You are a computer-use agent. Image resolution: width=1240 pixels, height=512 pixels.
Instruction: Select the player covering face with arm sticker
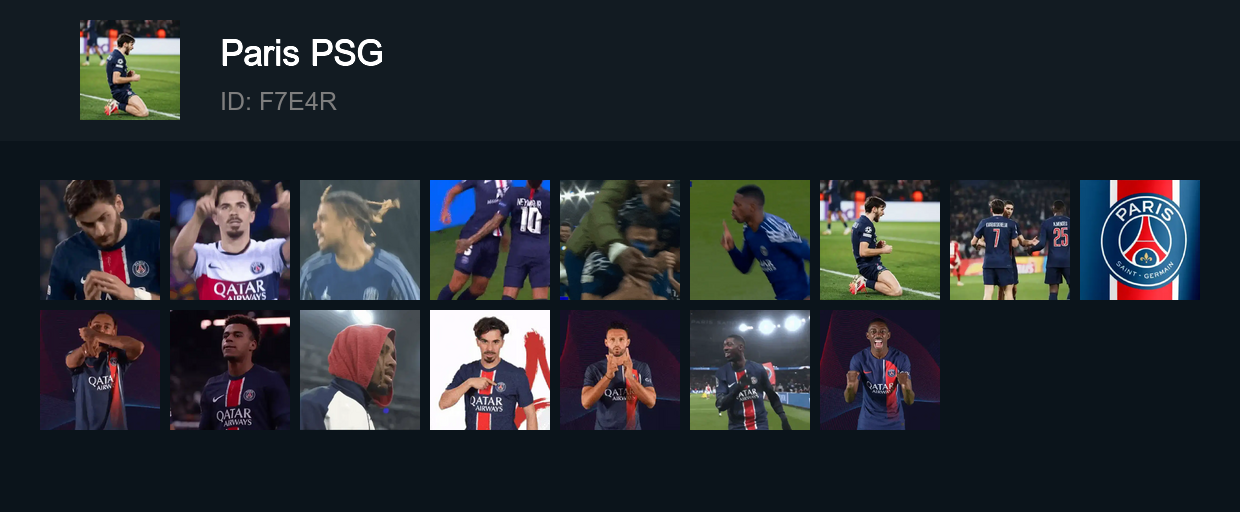point(100,370)
